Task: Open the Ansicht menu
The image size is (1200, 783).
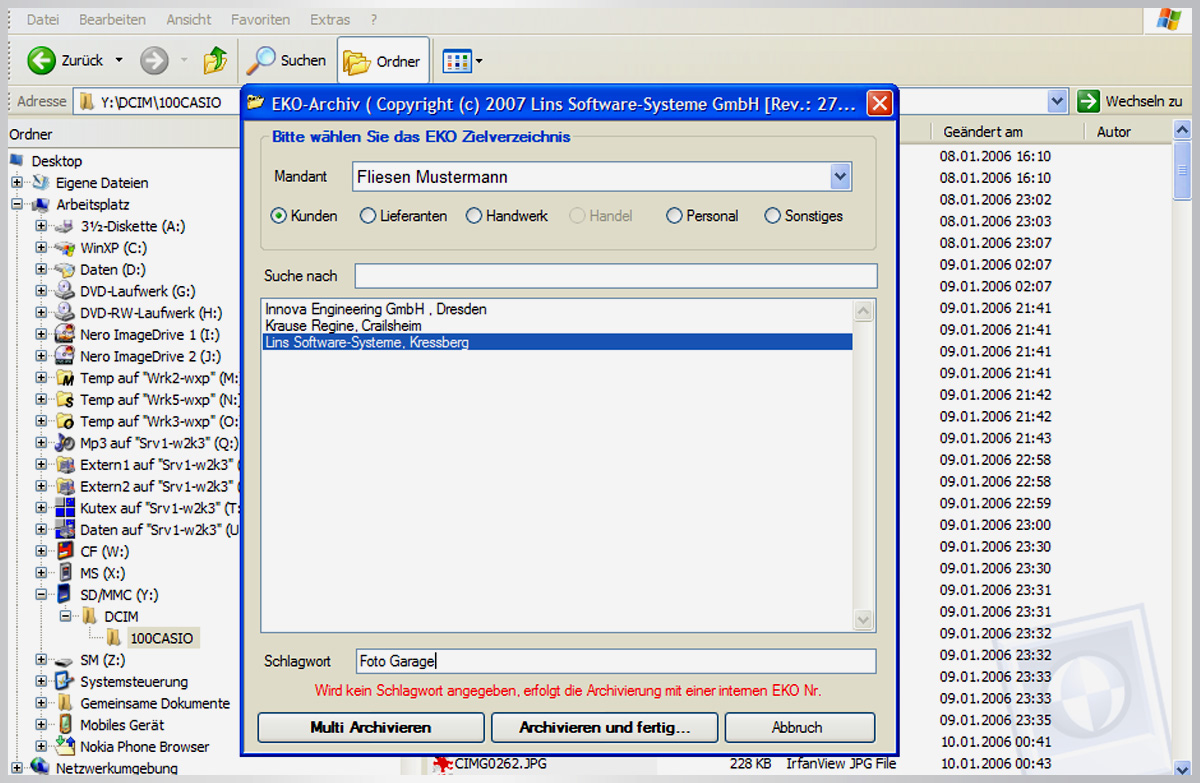Action: (x=188, y=20)
